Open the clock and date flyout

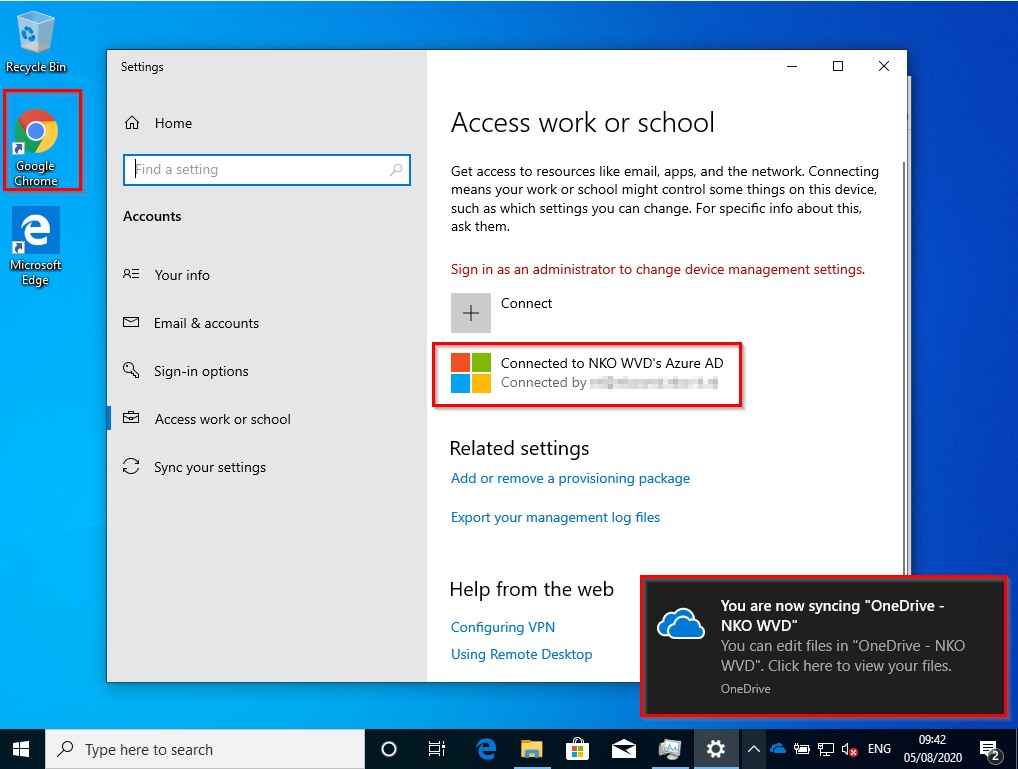(x=932, y=749)
